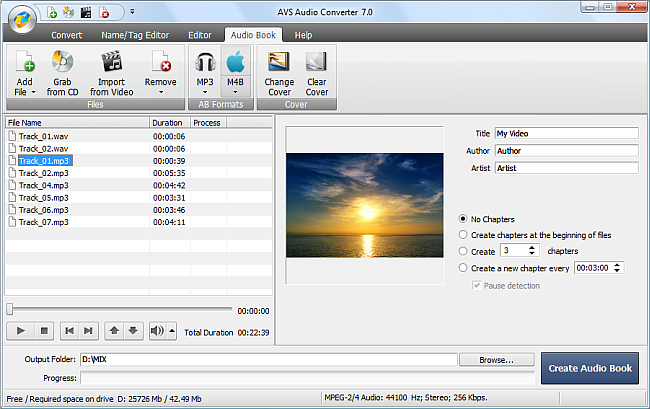
Task: Click the quick-access Grab from CD icon
Action: (68, 12)
